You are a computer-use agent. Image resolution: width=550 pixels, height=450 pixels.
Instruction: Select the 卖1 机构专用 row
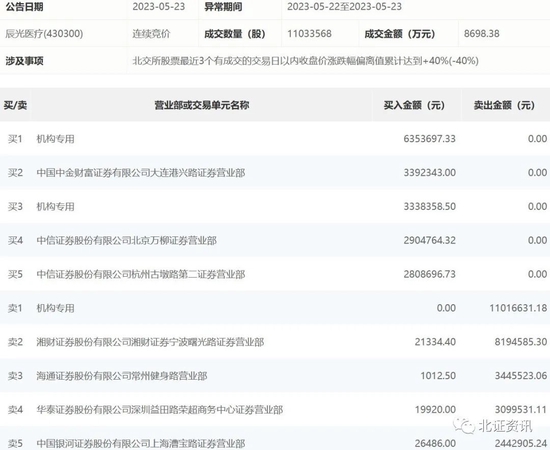point(275,308)
